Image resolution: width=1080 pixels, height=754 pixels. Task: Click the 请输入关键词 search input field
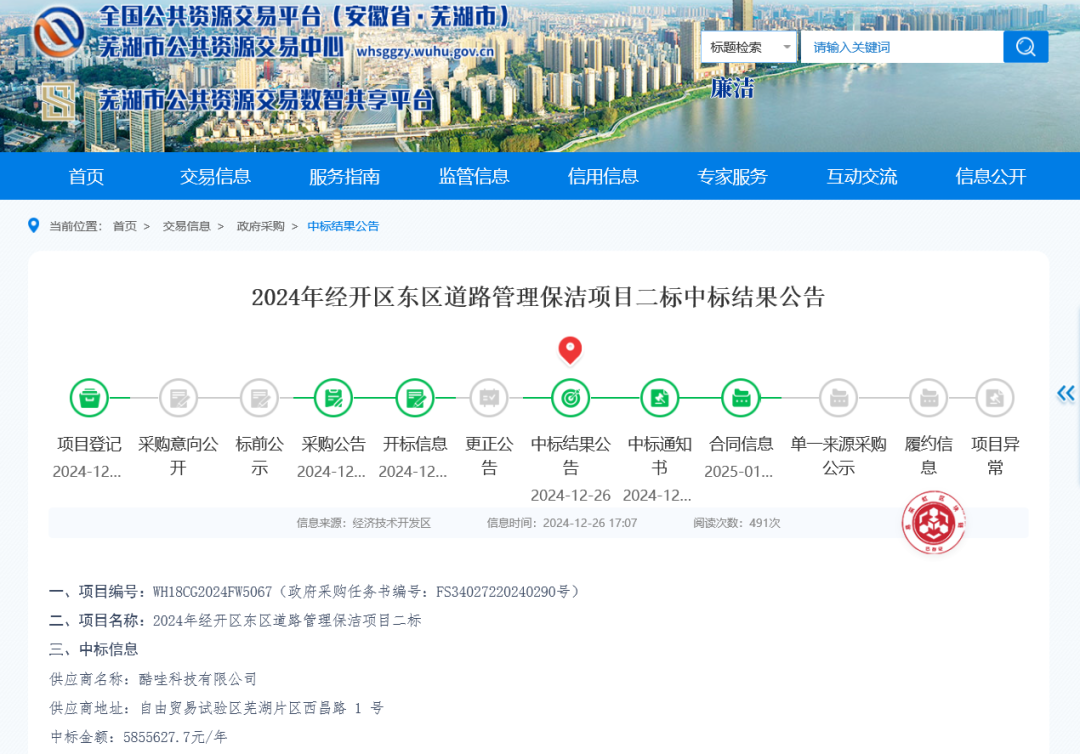click(900, 47)
